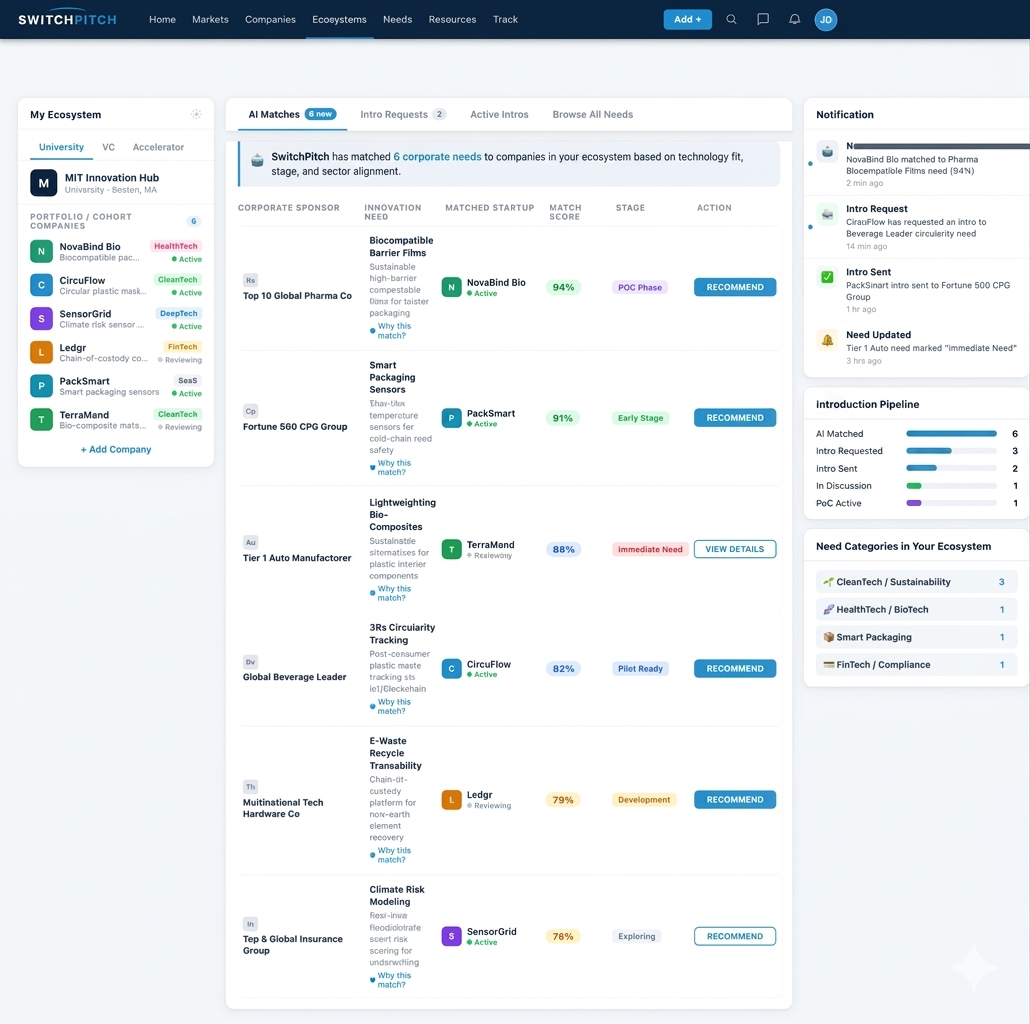Screen dimensions: 1030x1024
Task: Click NovaBind Bio icon in portfolio list
Action: tap(41, 252)
